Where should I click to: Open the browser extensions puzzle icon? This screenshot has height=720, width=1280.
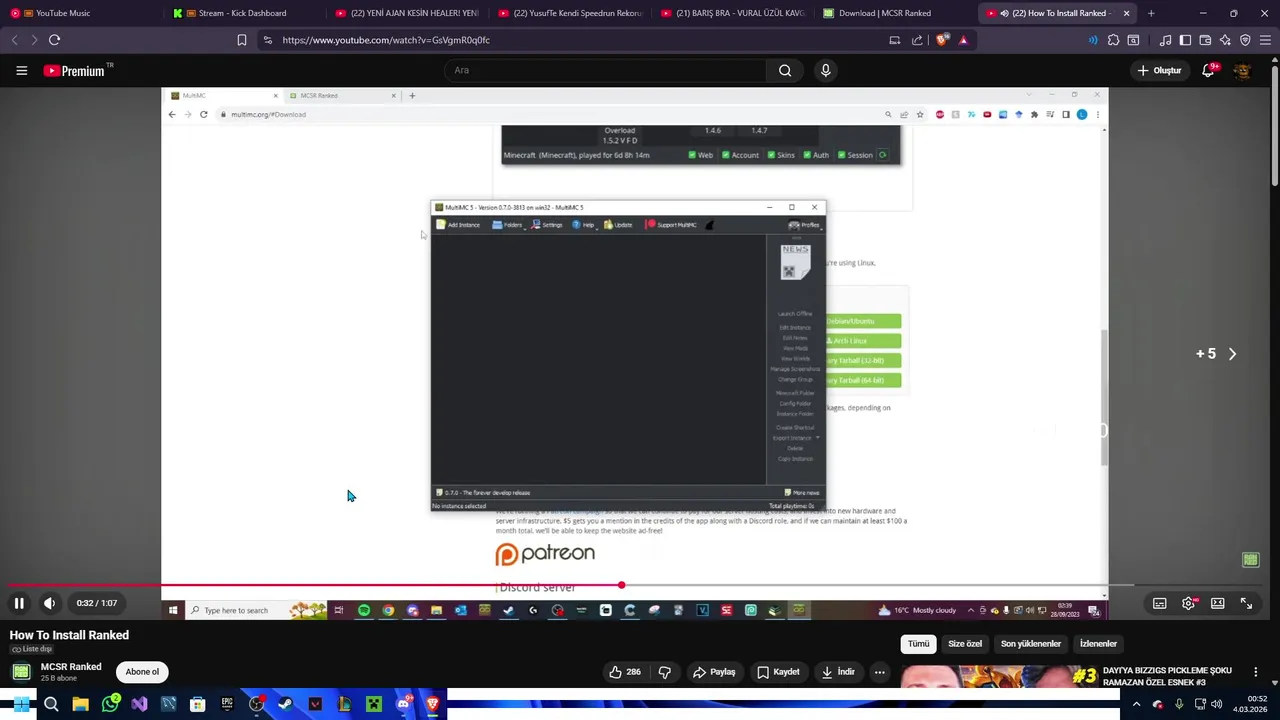1113,40
